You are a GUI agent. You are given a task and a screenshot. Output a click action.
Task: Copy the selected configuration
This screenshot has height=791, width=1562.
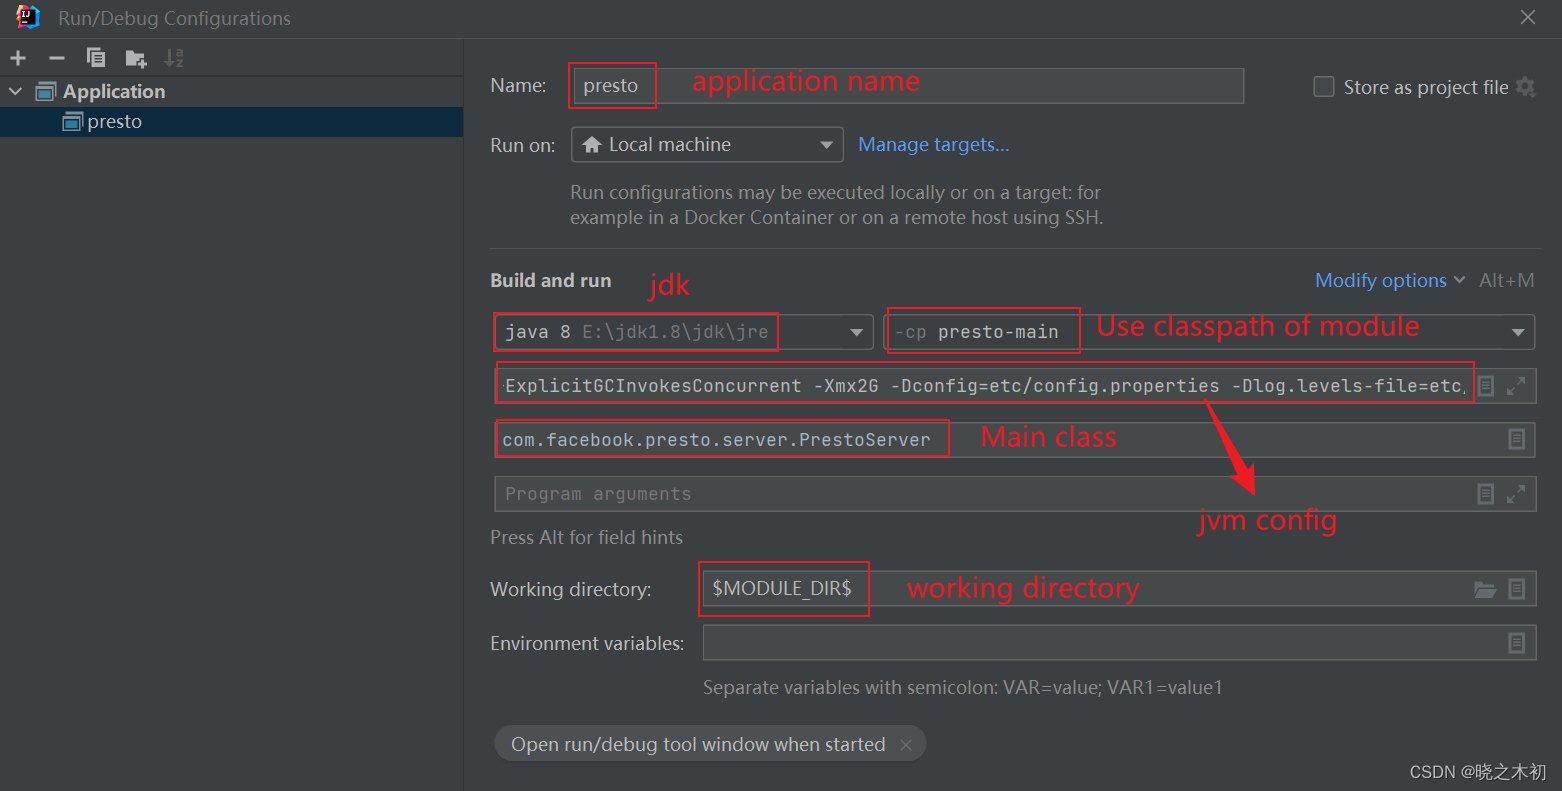coord(96,58)
